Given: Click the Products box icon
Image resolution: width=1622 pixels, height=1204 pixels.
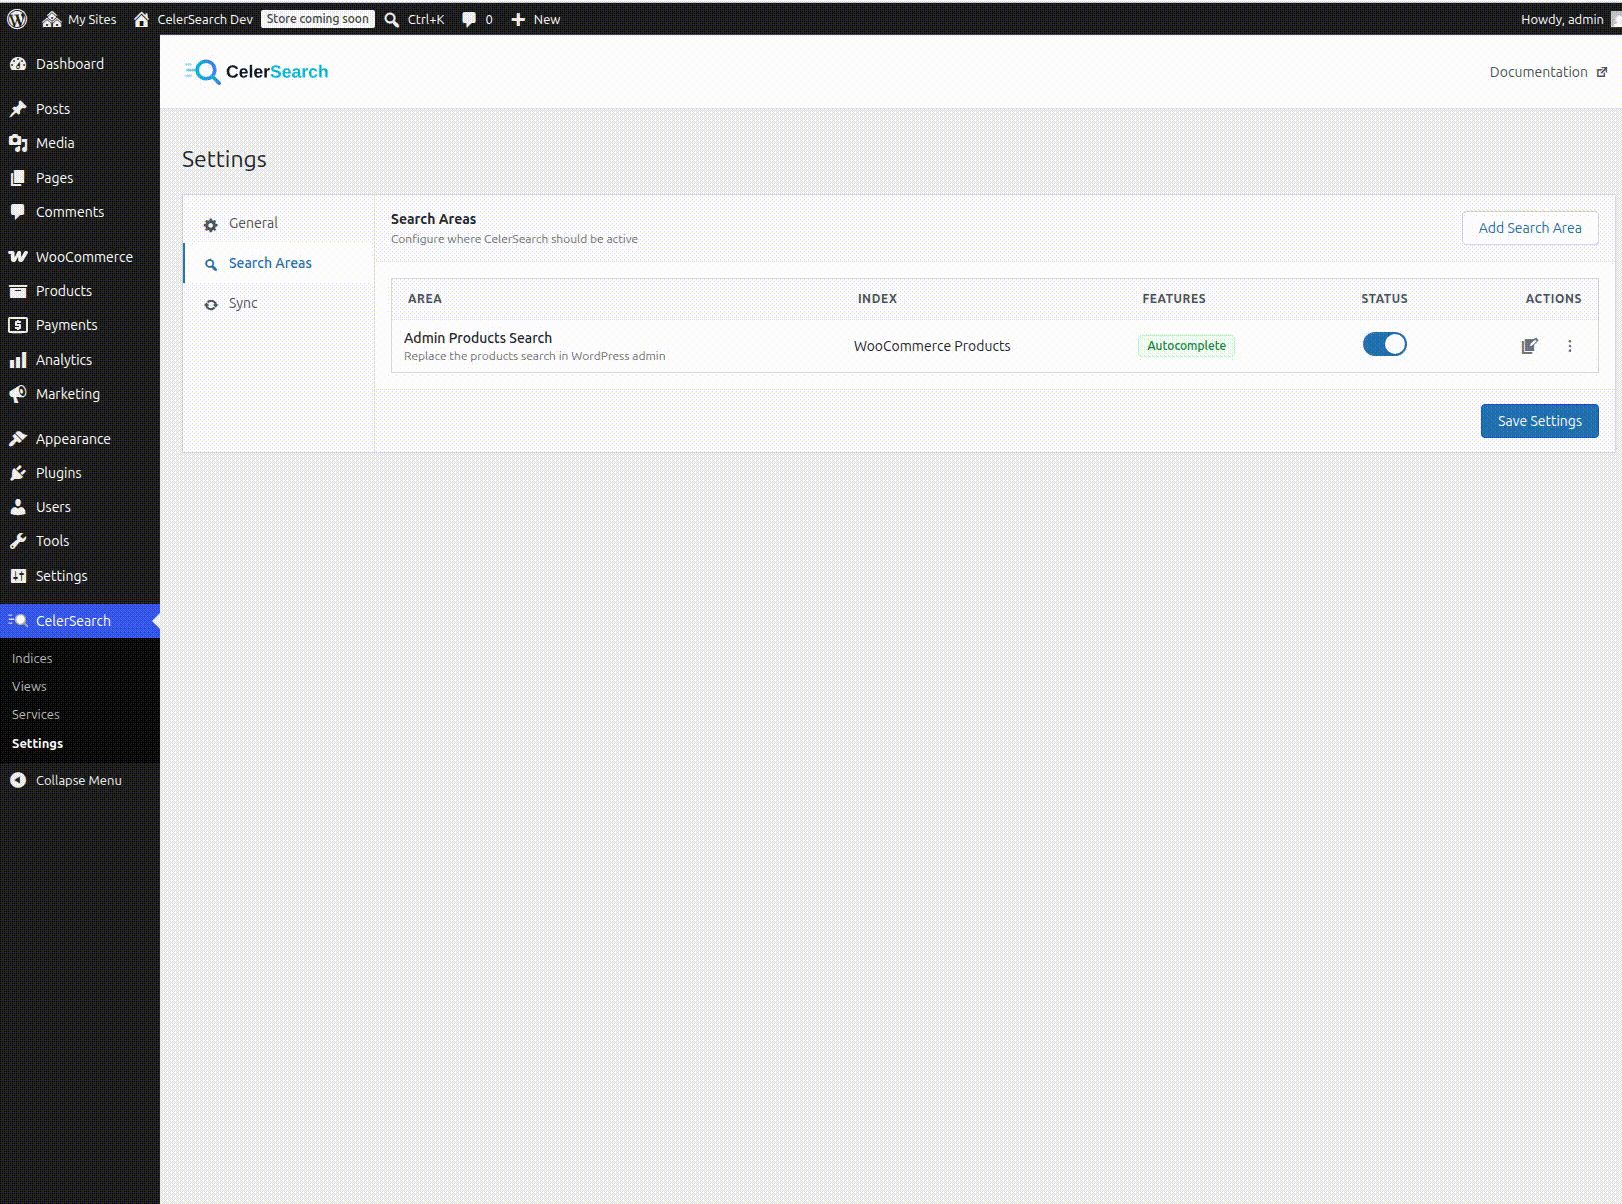Looking at the screenshot, I should (18, 291).
